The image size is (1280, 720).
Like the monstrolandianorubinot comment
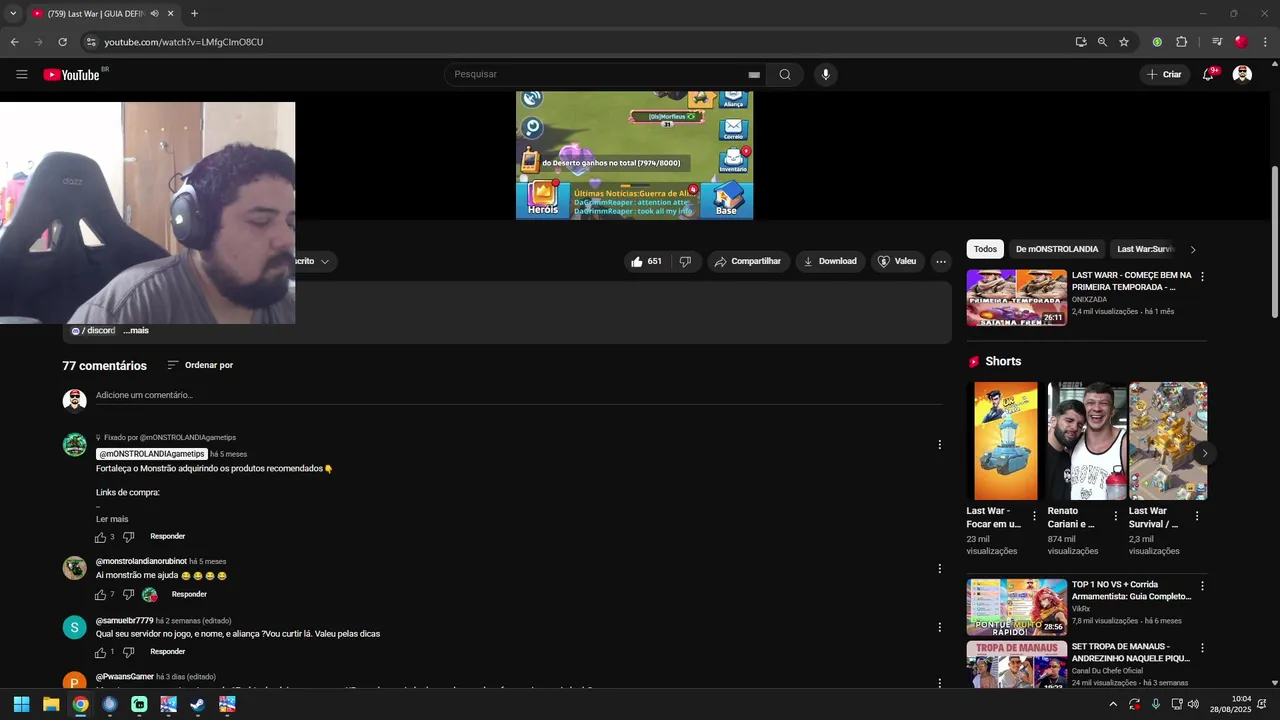(100, 595)
